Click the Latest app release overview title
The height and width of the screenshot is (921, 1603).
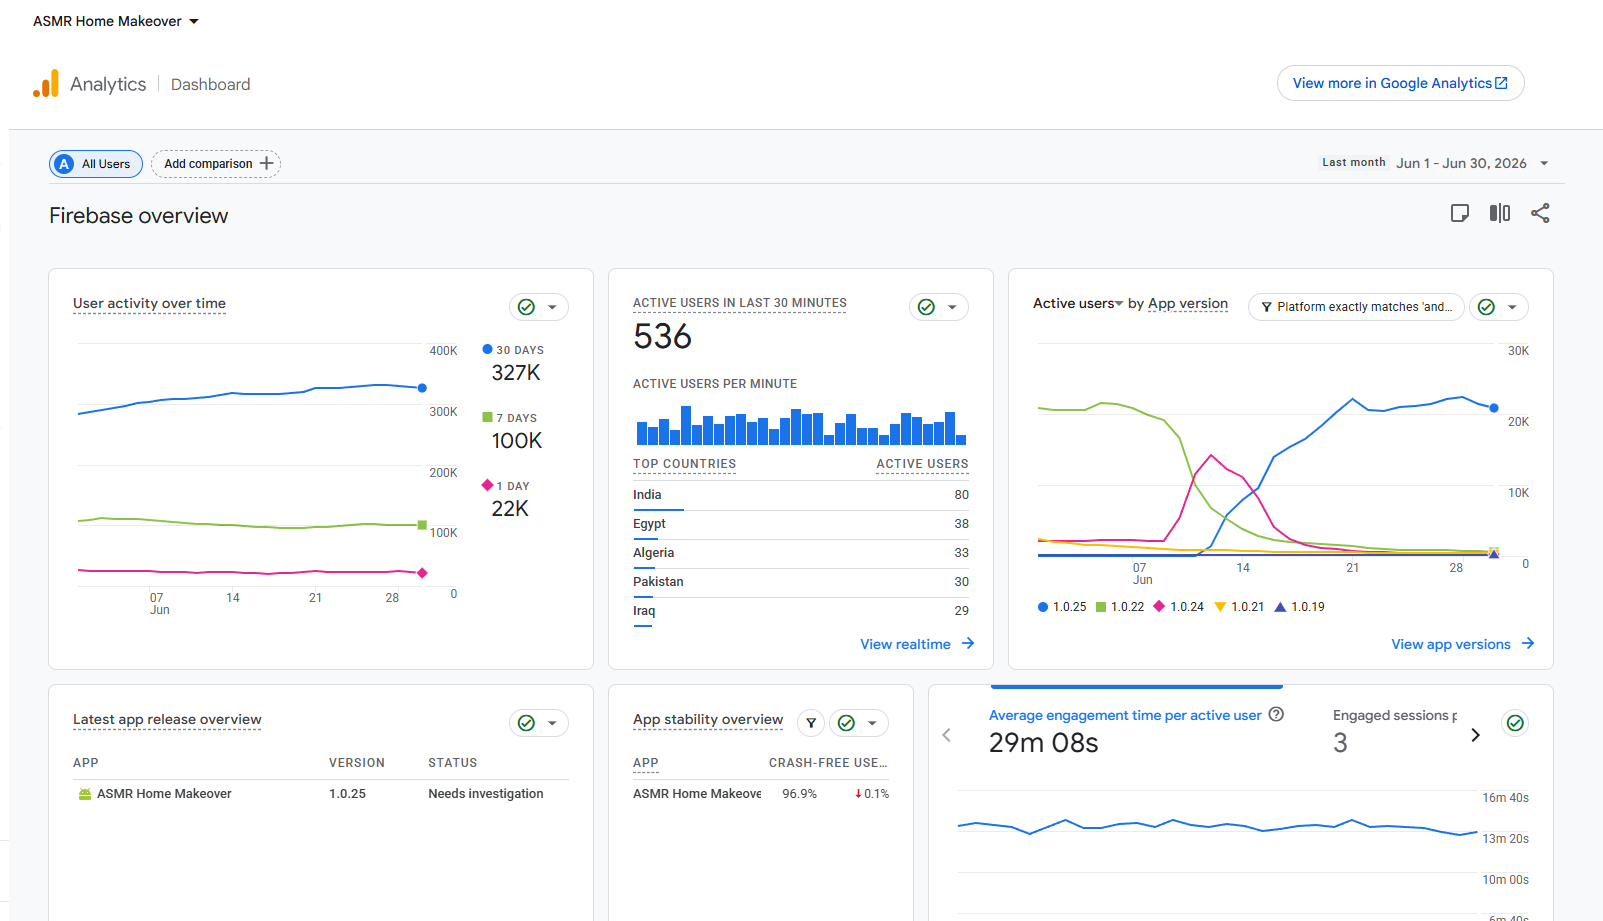coord(167,720)
